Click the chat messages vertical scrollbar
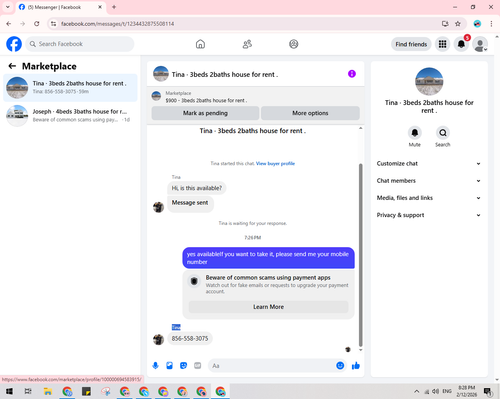Image resolution: width=500 pixels, height=399 pixels. pyautogui.click(x=360, y=255)
